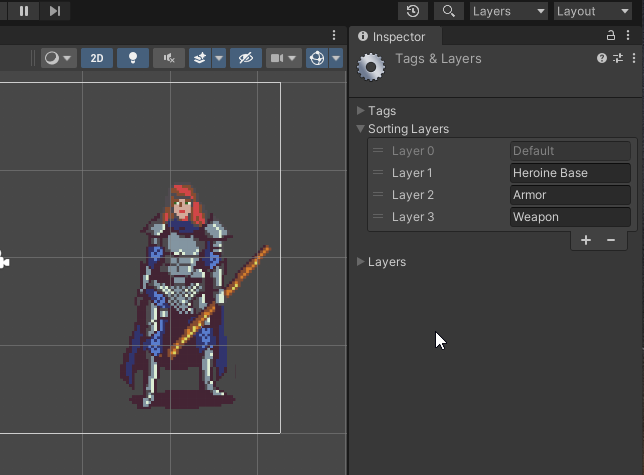The width and height of the screenshot is (644, 475).
Task: Open the global search magnifier
Action: click(449, 11)
